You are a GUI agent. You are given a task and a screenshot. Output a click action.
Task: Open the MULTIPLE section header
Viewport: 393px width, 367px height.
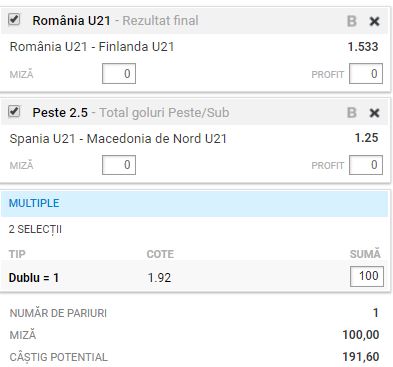(x=194, y=203)
